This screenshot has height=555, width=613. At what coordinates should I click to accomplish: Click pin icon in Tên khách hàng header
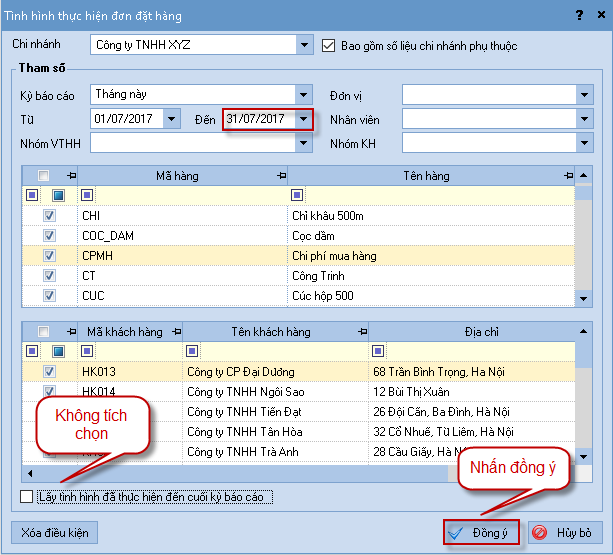click(361, 332)
